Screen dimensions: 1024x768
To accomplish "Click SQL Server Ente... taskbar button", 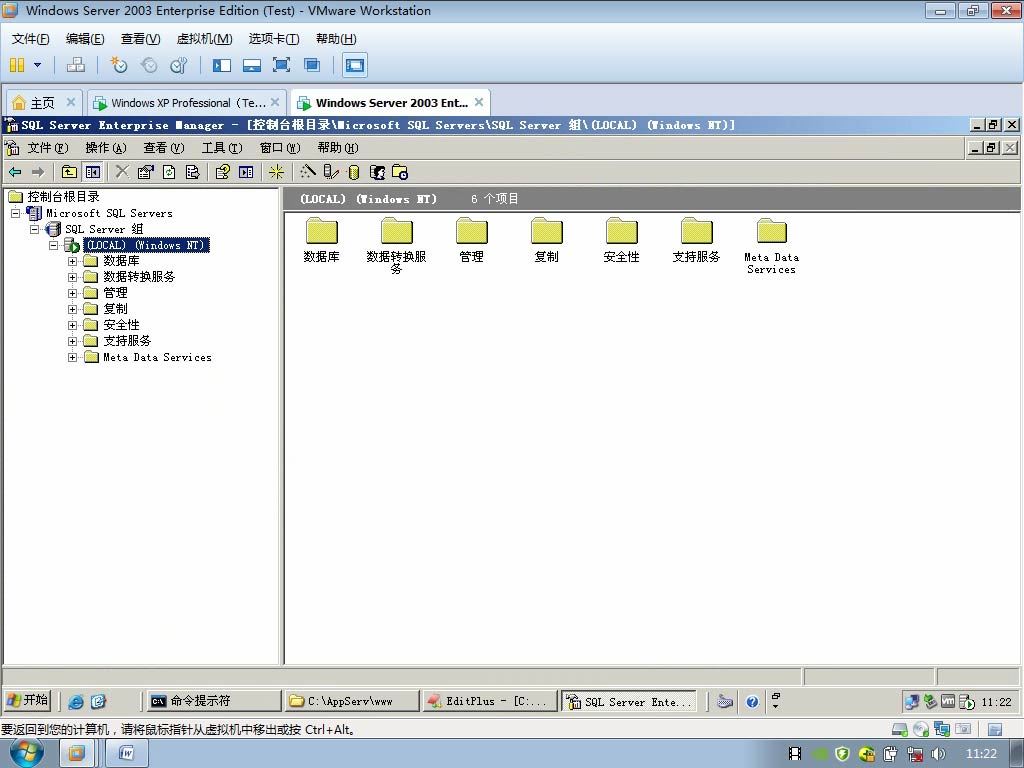I will tap(628, 701).
